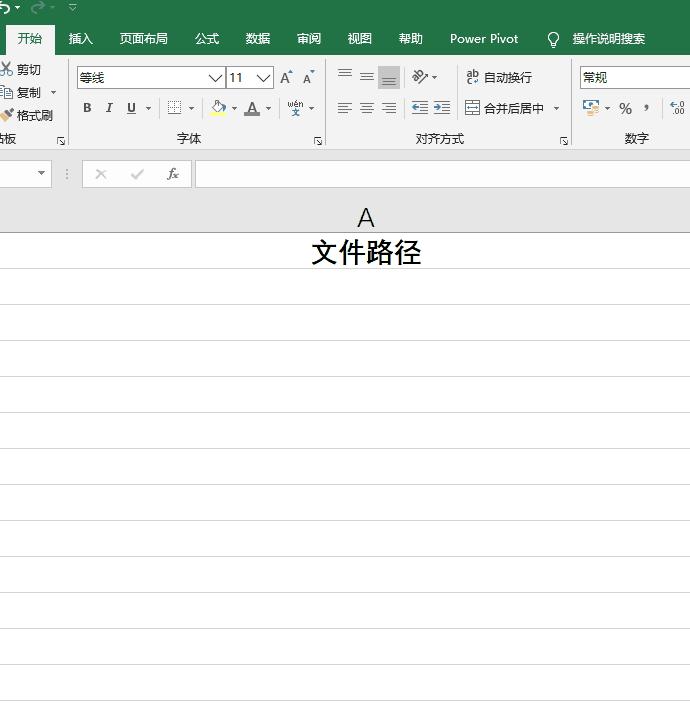Image resolution: width=690 pixels, height=728 pixels.
Task: Click the Redo arrow icon
Action: pyautogui.click(x=38, y=7)
